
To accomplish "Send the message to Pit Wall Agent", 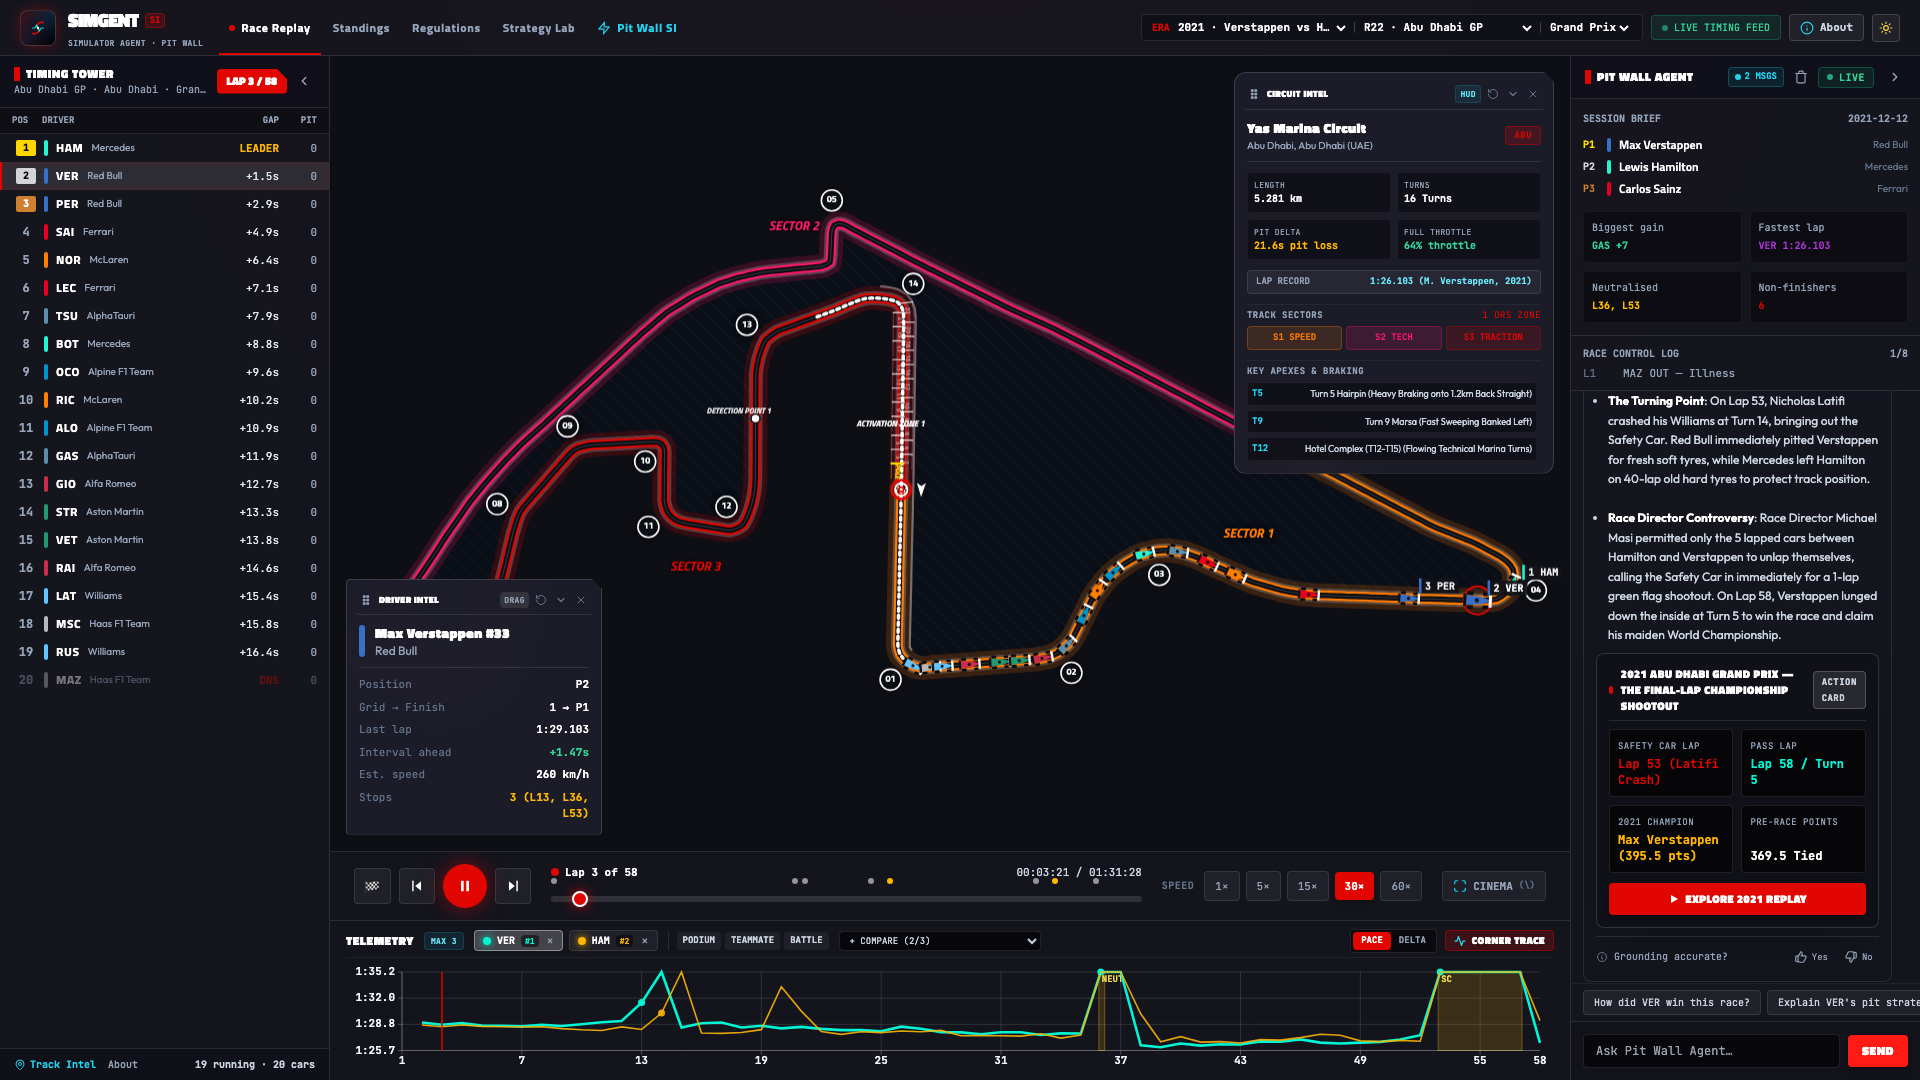I will click(x=1877, y=1051).
